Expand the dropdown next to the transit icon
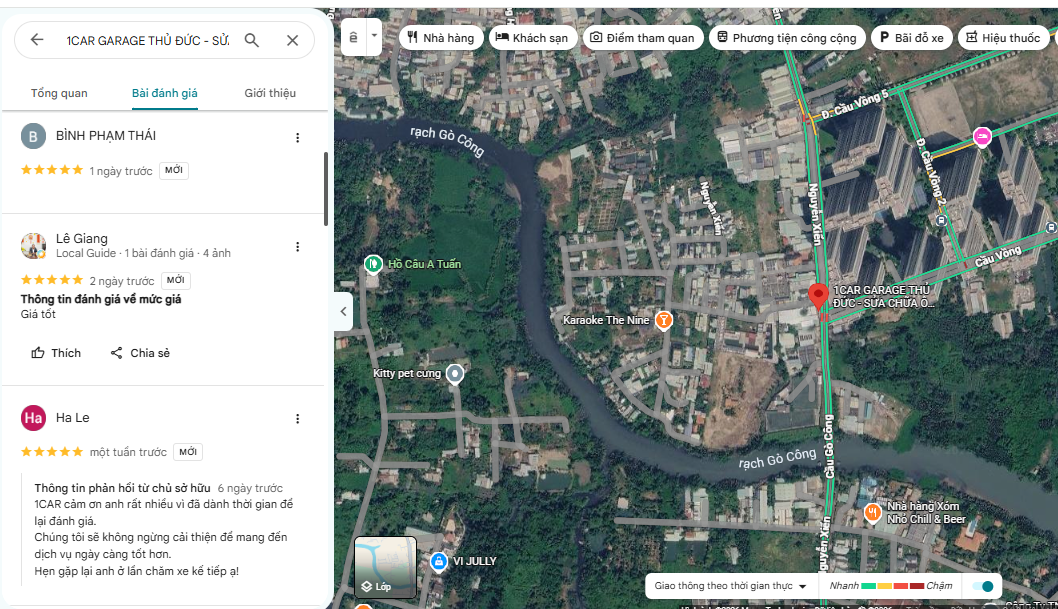This screenshot has width=1058, height=609. click(374, 37)
